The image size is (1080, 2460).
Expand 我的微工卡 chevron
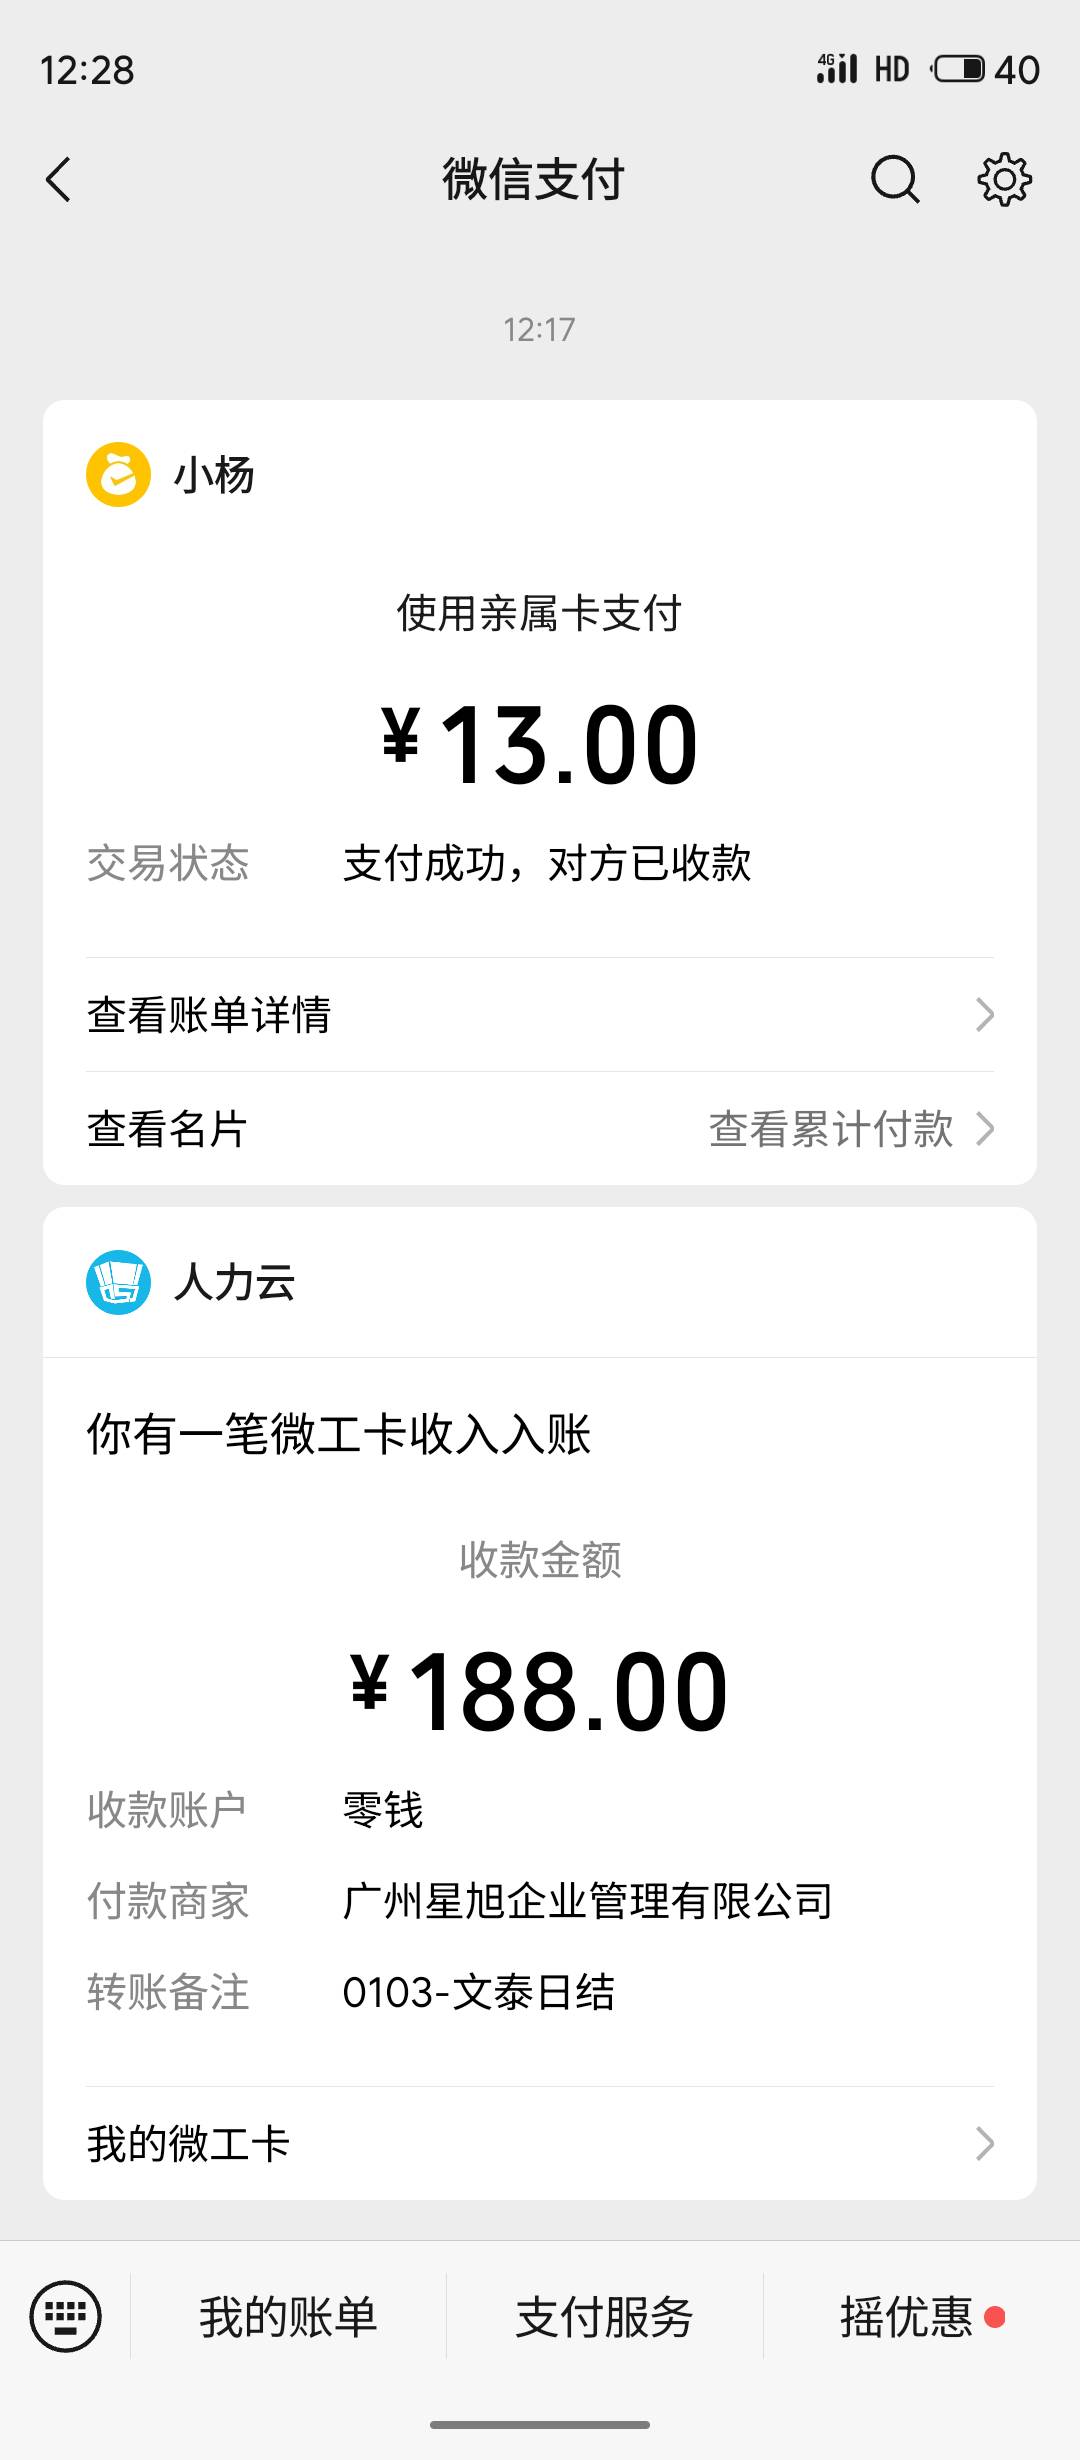984,2144
